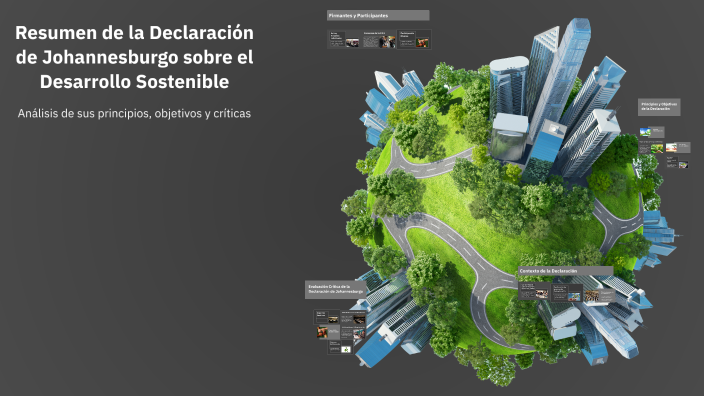Viewport: 704px width, 396px height.
Task: Select the main presentation title text
Action: point(134,57)
